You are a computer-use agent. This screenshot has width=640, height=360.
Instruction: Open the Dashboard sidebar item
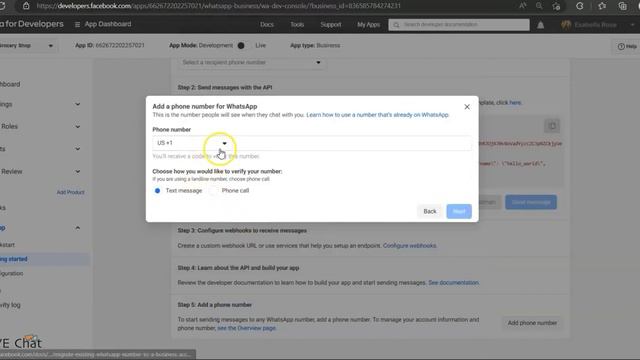click(10, 84)
